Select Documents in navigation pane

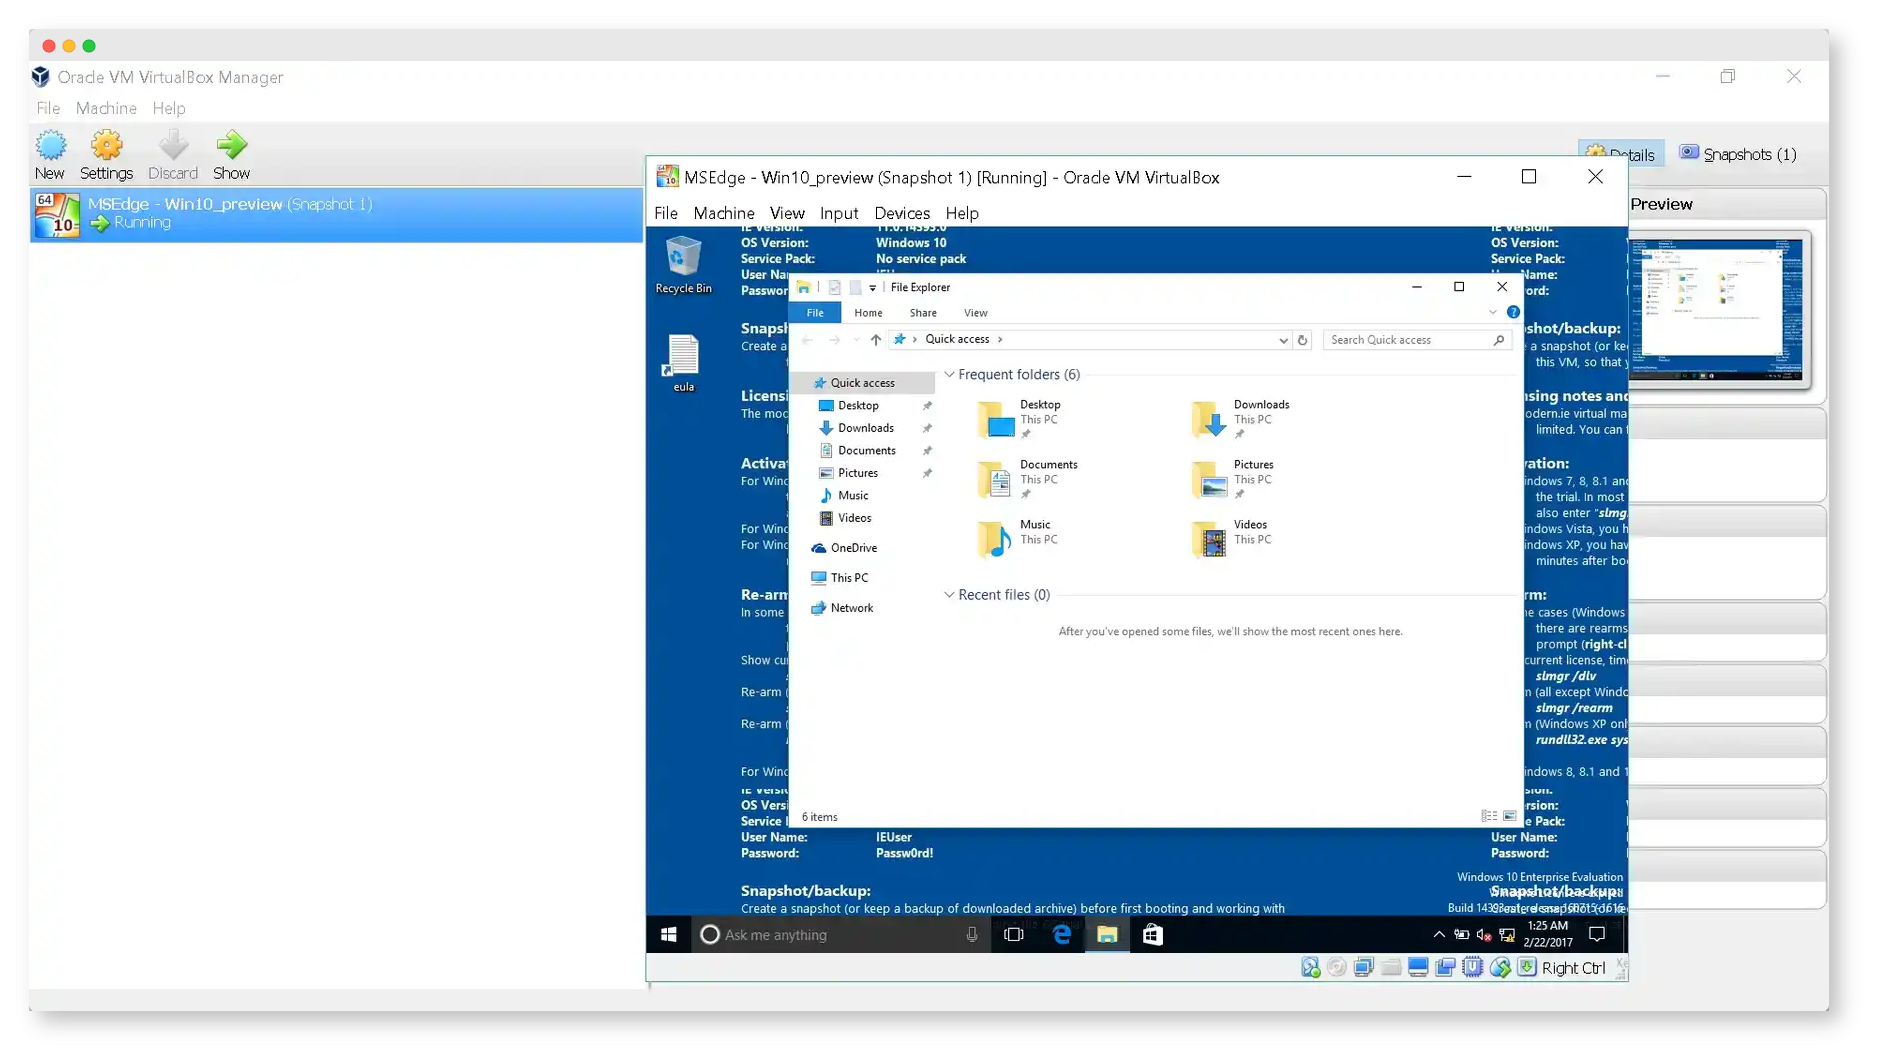(865, 451)
